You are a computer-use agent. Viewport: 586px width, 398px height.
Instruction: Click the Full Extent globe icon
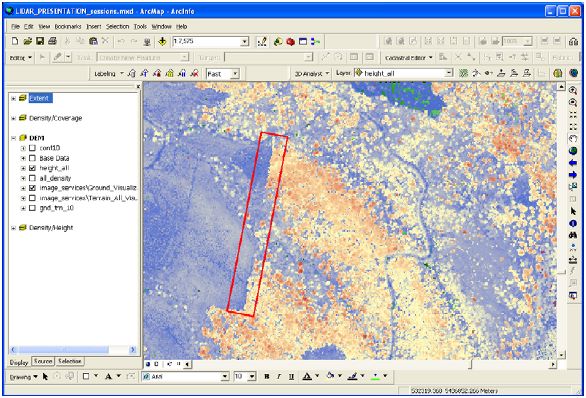pos(573,151)
